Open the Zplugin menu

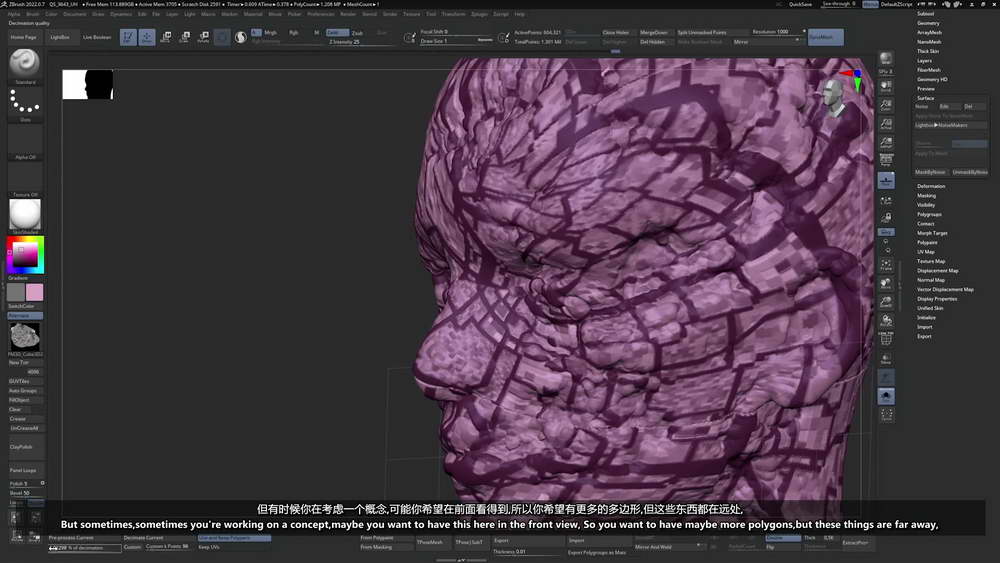click(479, 14)
